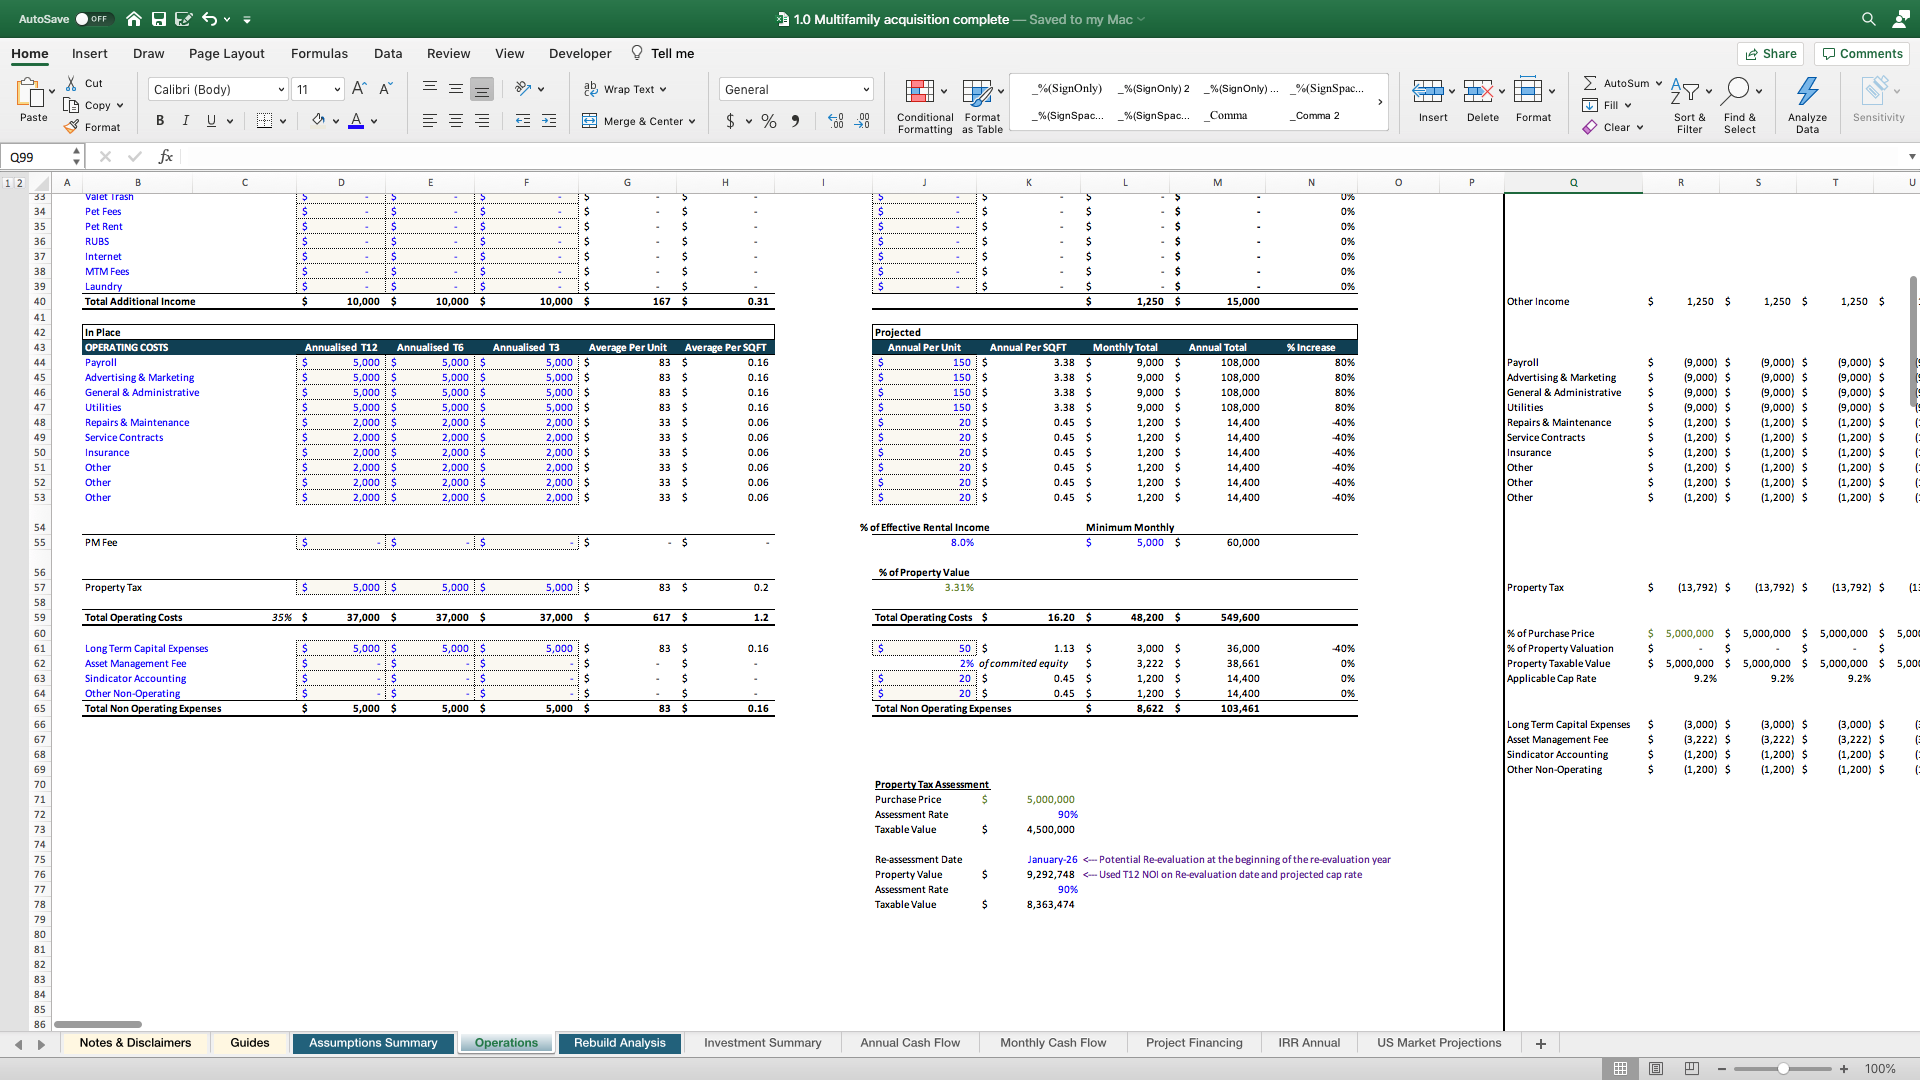The image size is (1920, 1080).
Task: Switch to the Formulas ribbon tab
Action: pos(319,53)
